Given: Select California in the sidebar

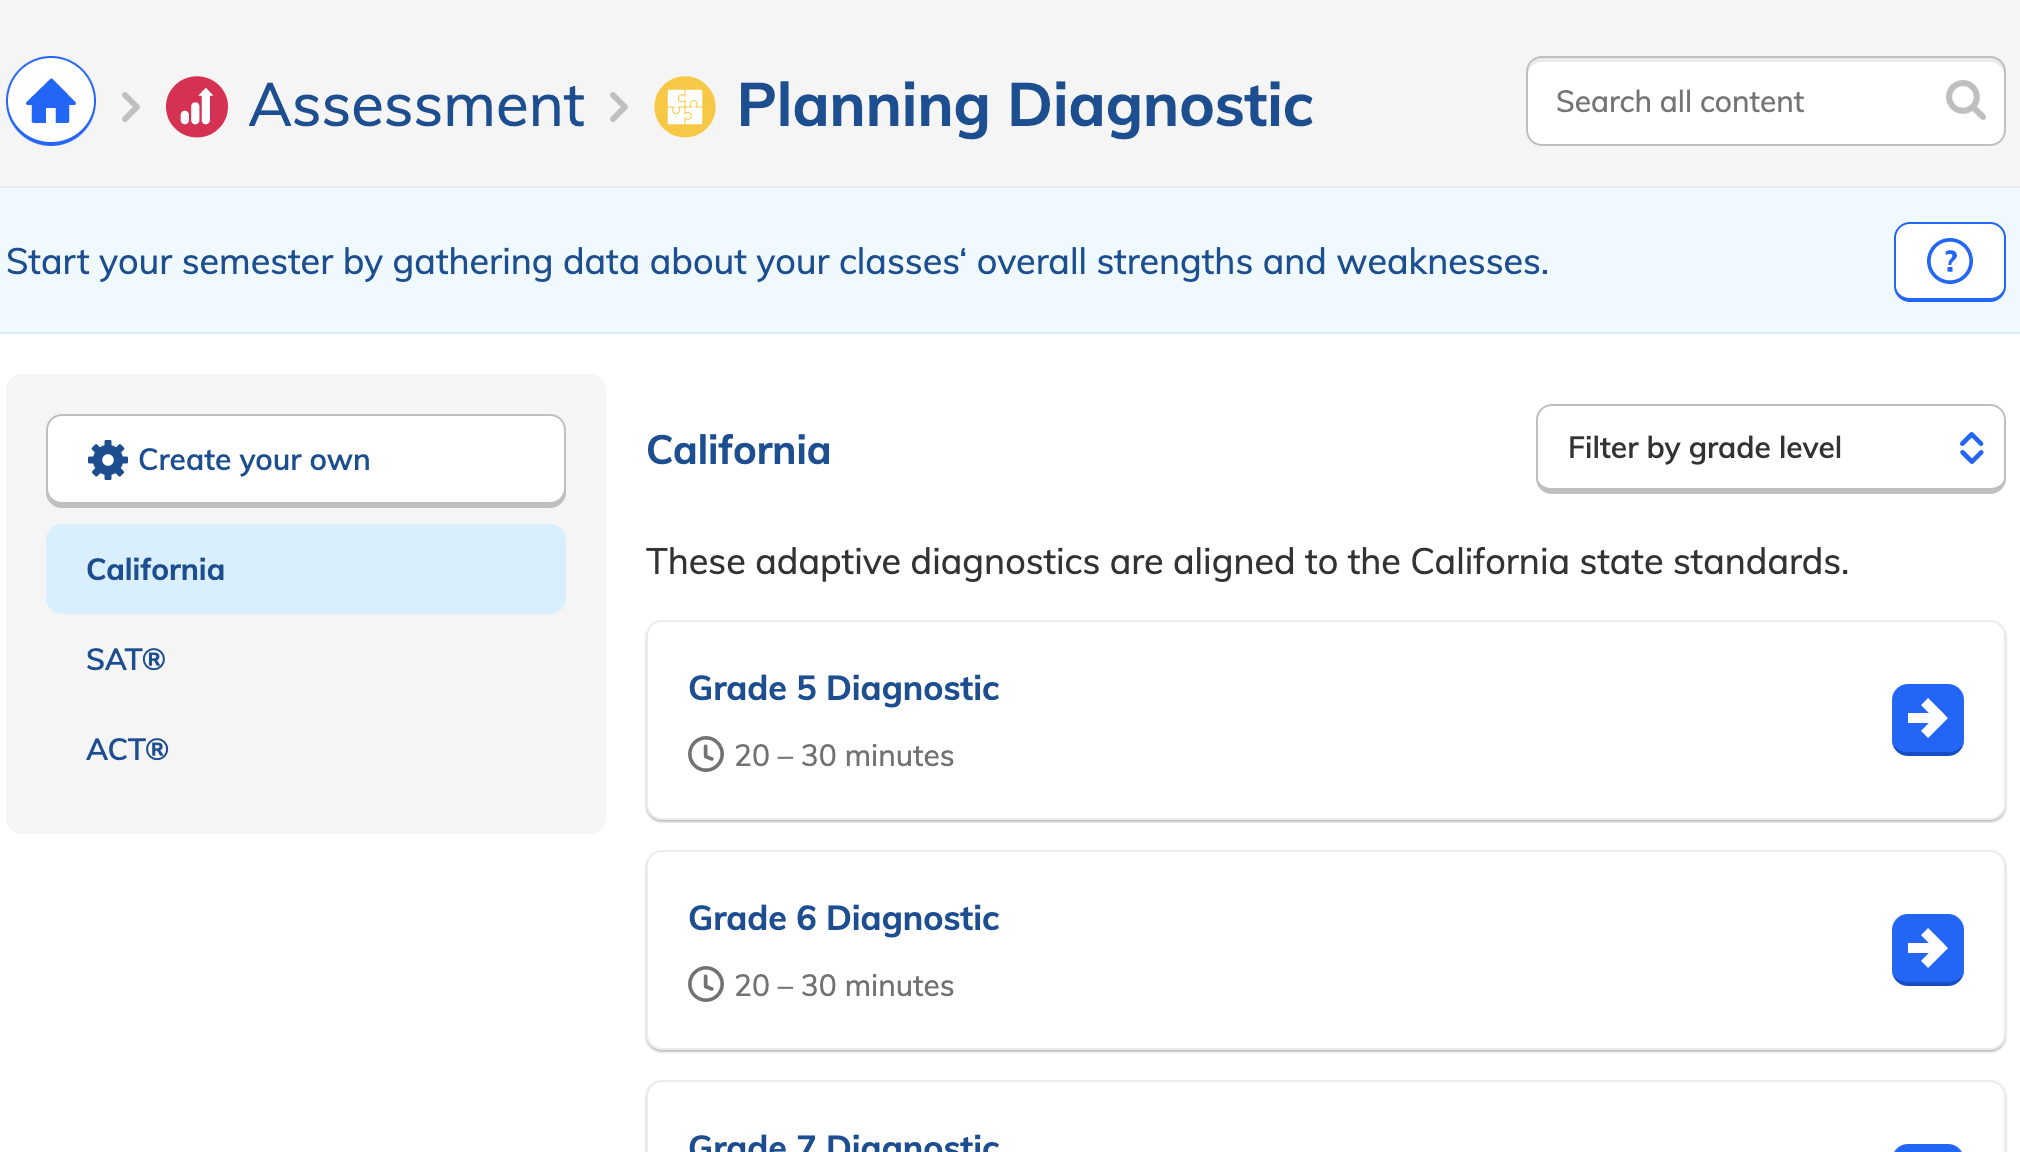Looking at the screenshot, I should coord(306,569).
